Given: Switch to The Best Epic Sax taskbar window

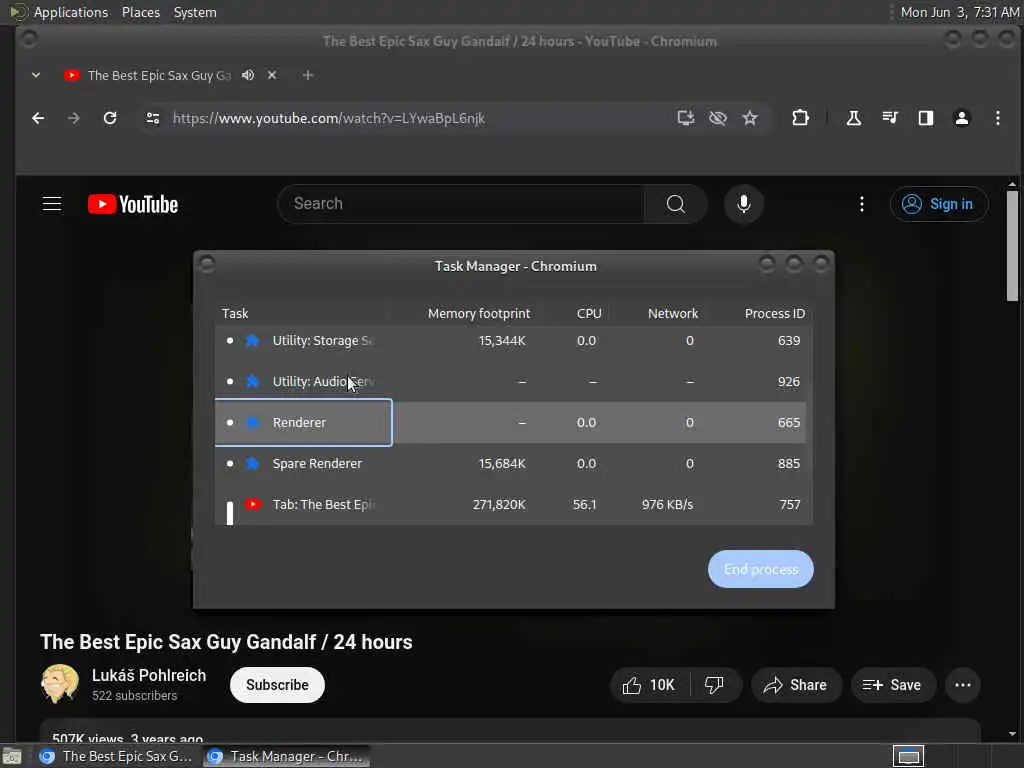Looking at the screenshot, I should pyautogui.click(x=116, y=756).
